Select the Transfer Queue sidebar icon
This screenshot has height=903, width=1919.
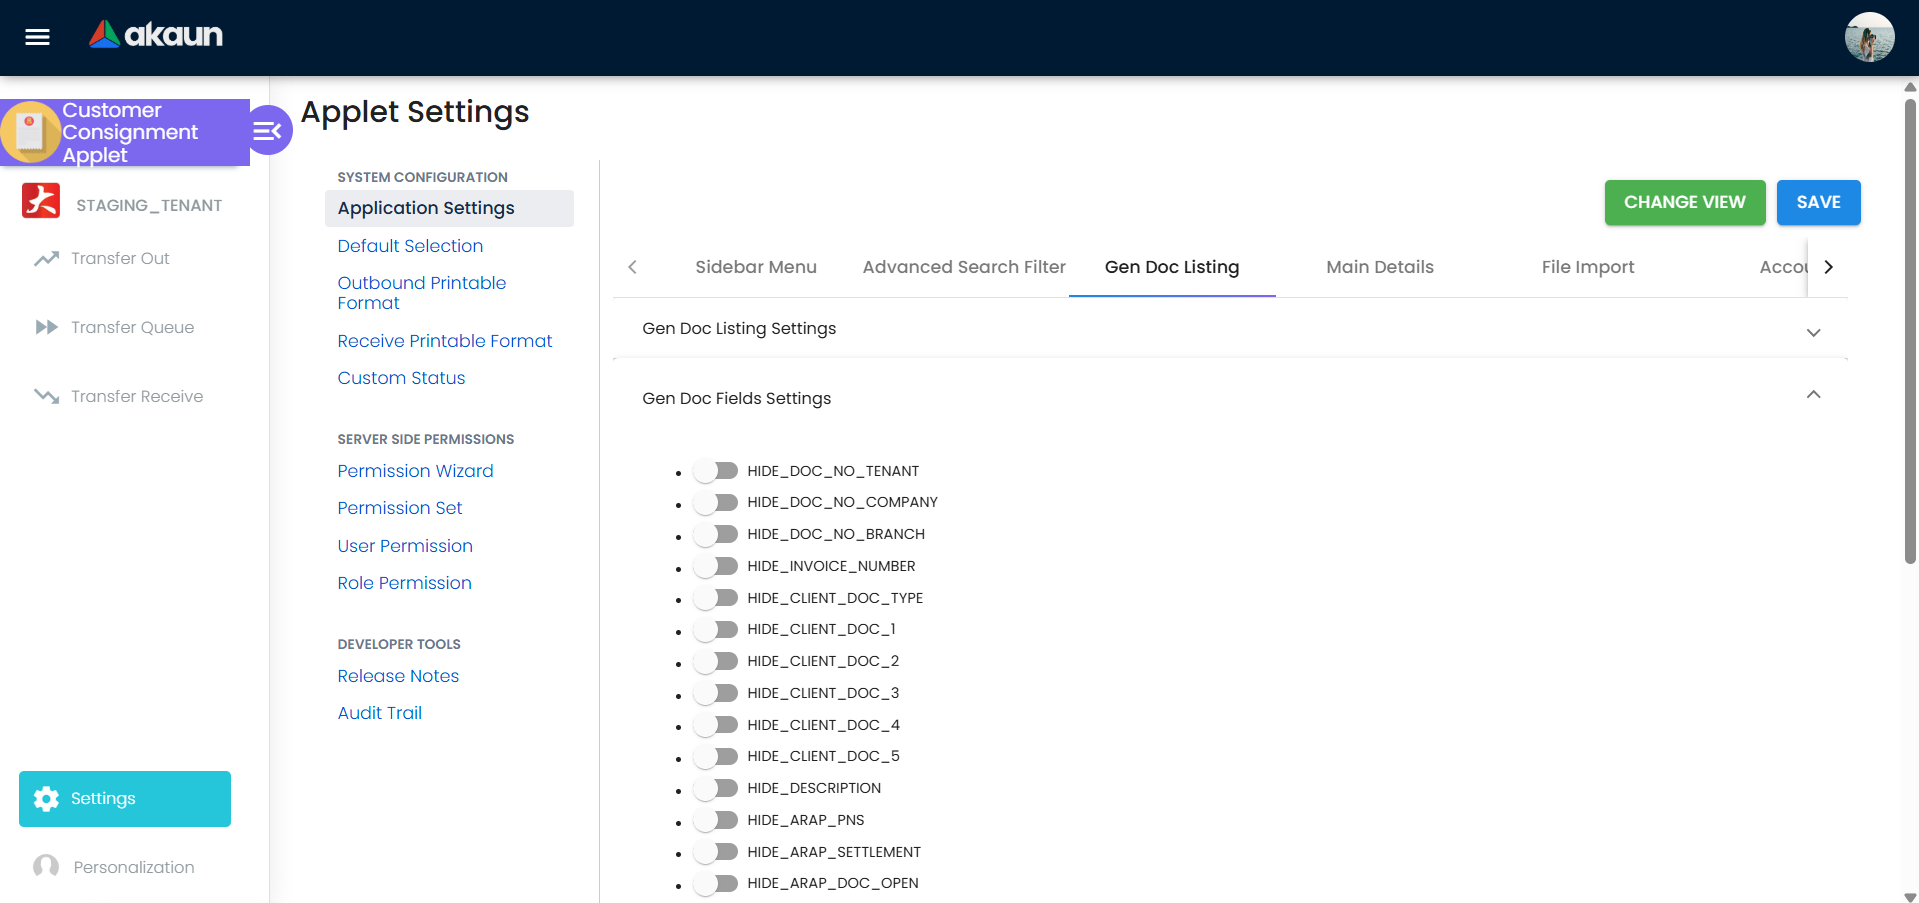tap(46, 327)
